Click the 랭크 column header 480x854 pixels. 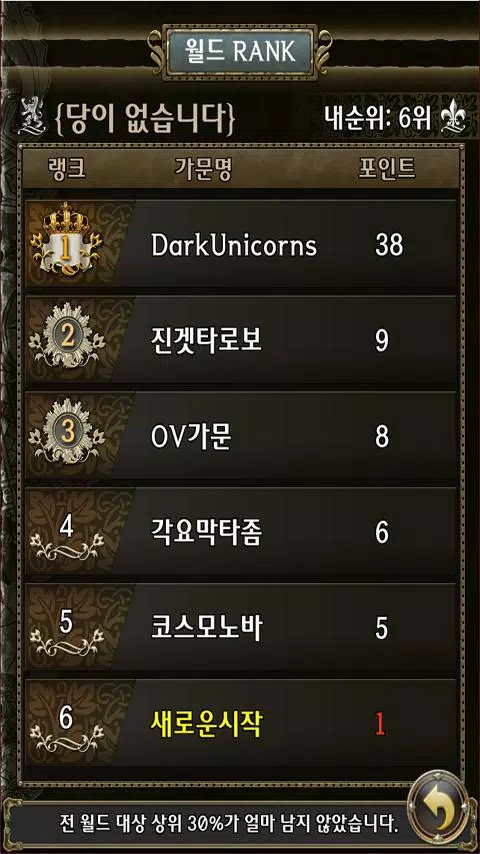tap(66, 170)
